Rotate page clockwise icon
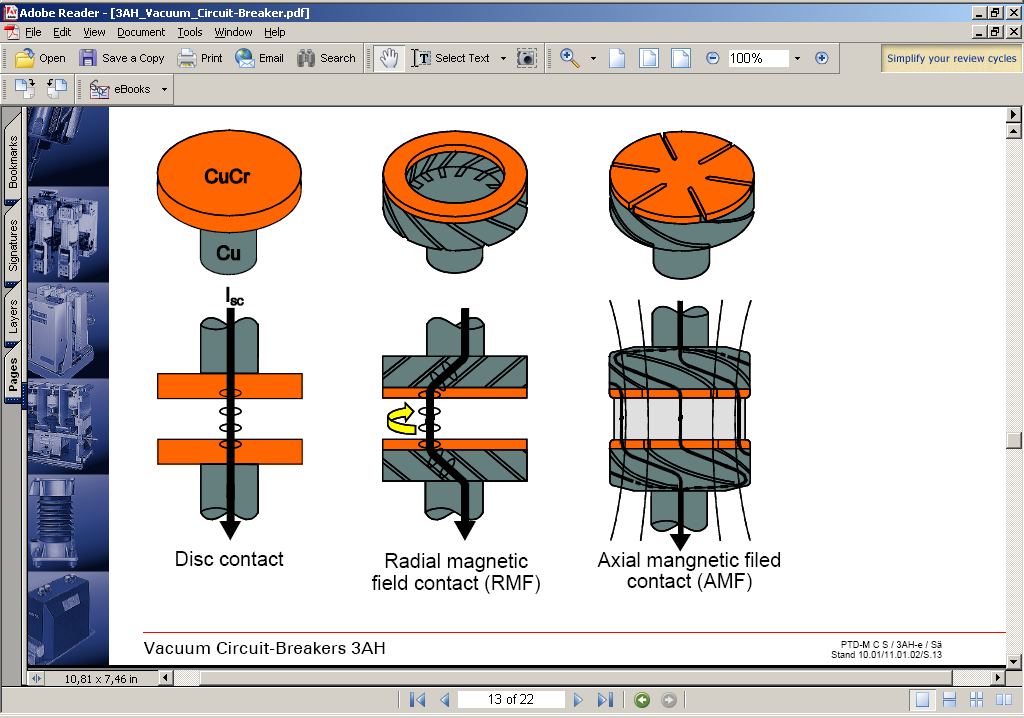This screenshot has width=1024, height=718. 25,89
